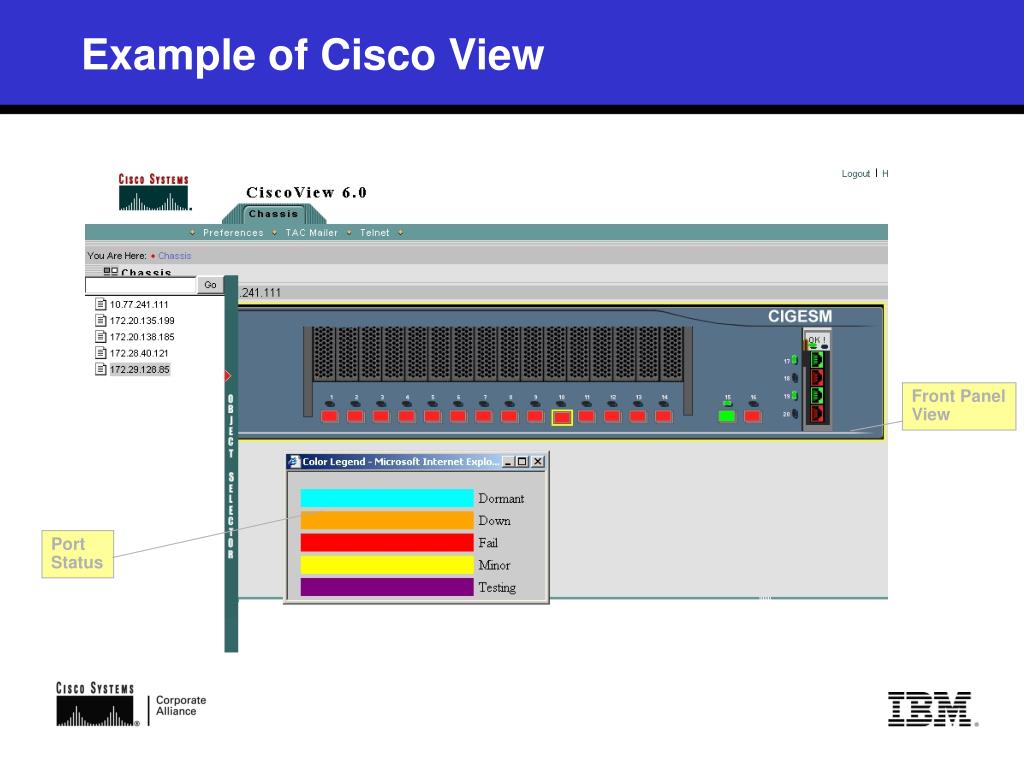
Task: Click the red Fail color swatch
Action: tap(387, 543)
